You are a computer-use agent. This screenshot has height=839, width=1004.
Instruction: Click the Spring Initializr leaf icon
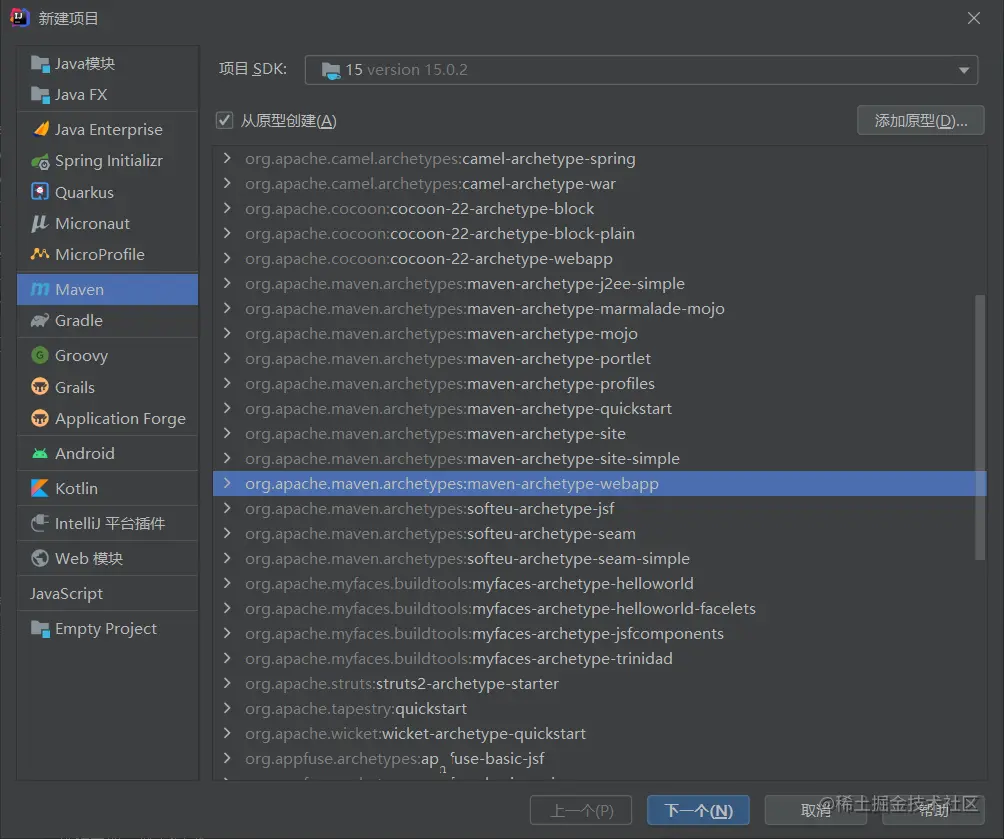point(40,161)
